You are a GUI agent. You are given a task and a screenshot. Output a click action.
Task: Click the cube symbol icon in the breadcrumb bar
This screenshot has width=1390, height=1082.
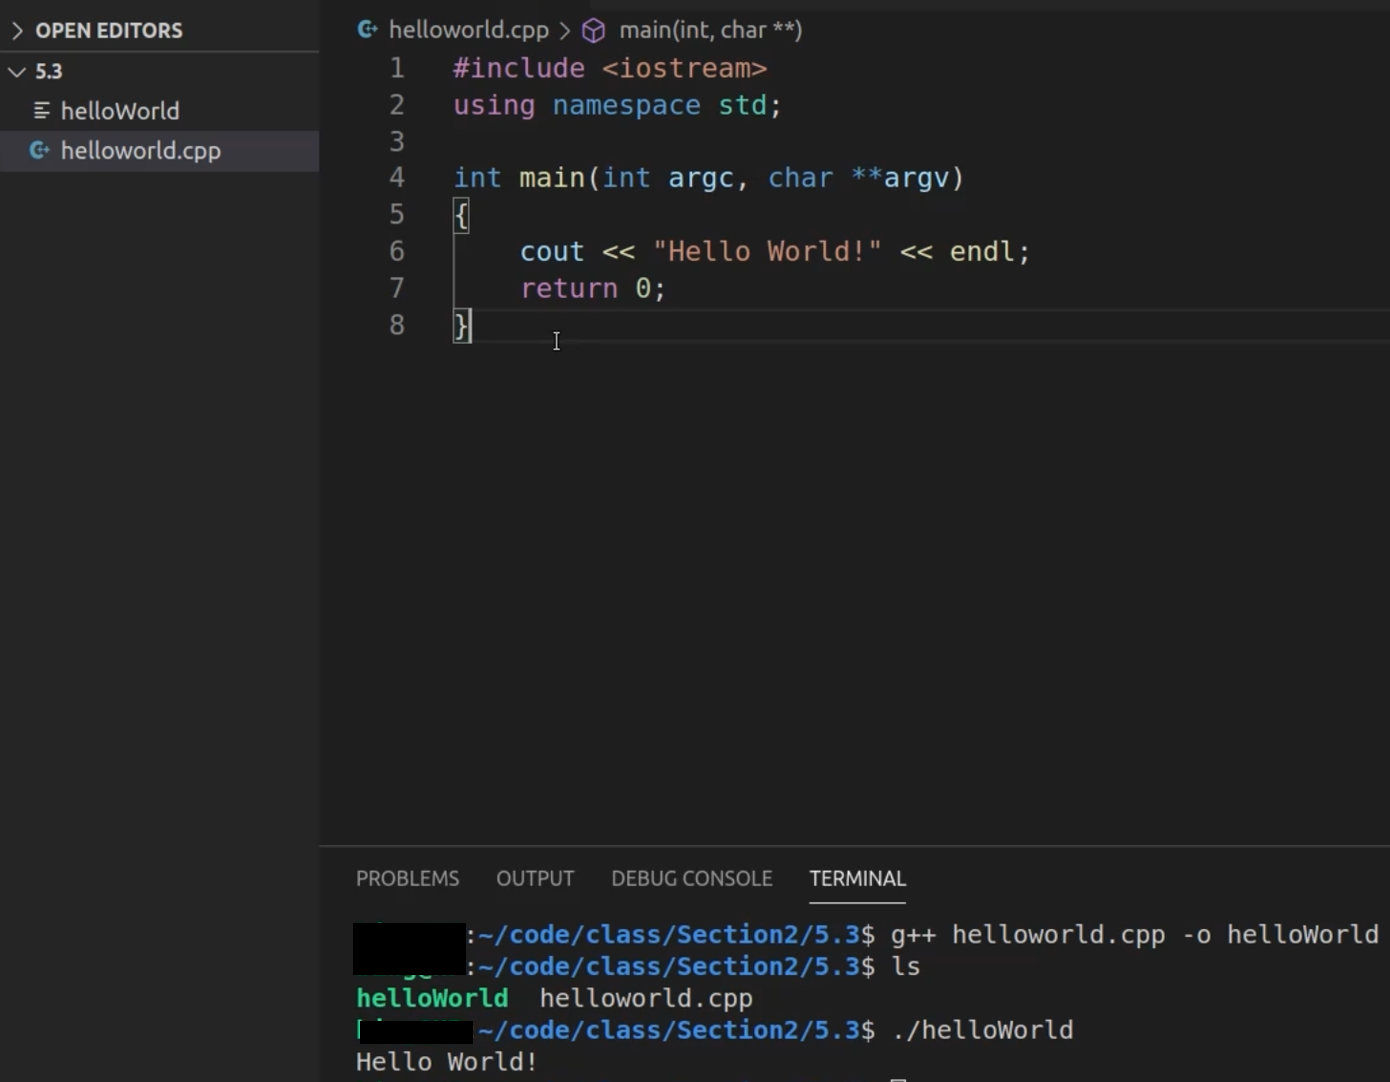pyautogui.click(x=593, y=30)
